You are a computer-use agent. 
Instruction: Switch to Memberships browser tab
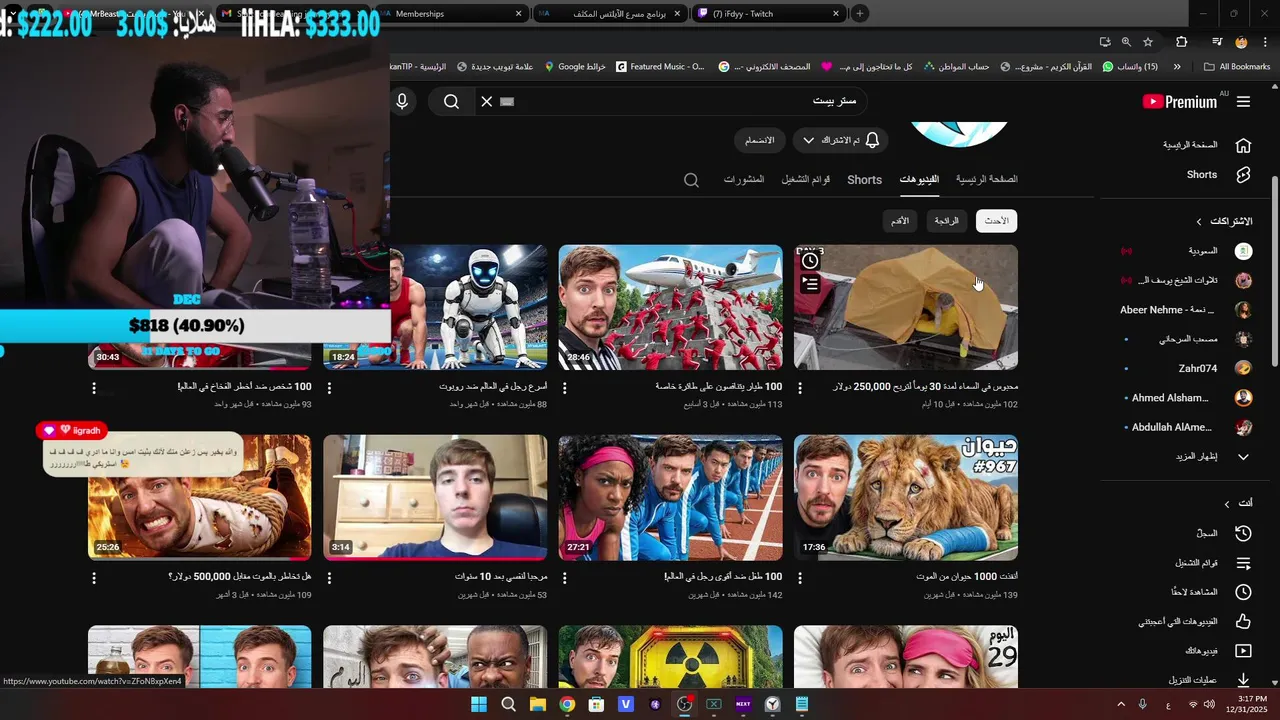(x=450, y=13)
